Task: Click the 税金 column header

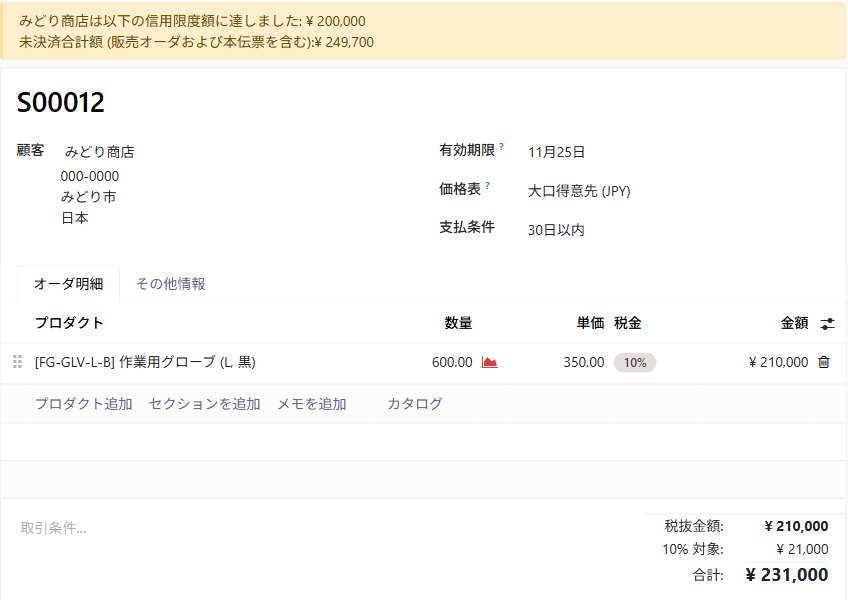Action: click(628, 323)
